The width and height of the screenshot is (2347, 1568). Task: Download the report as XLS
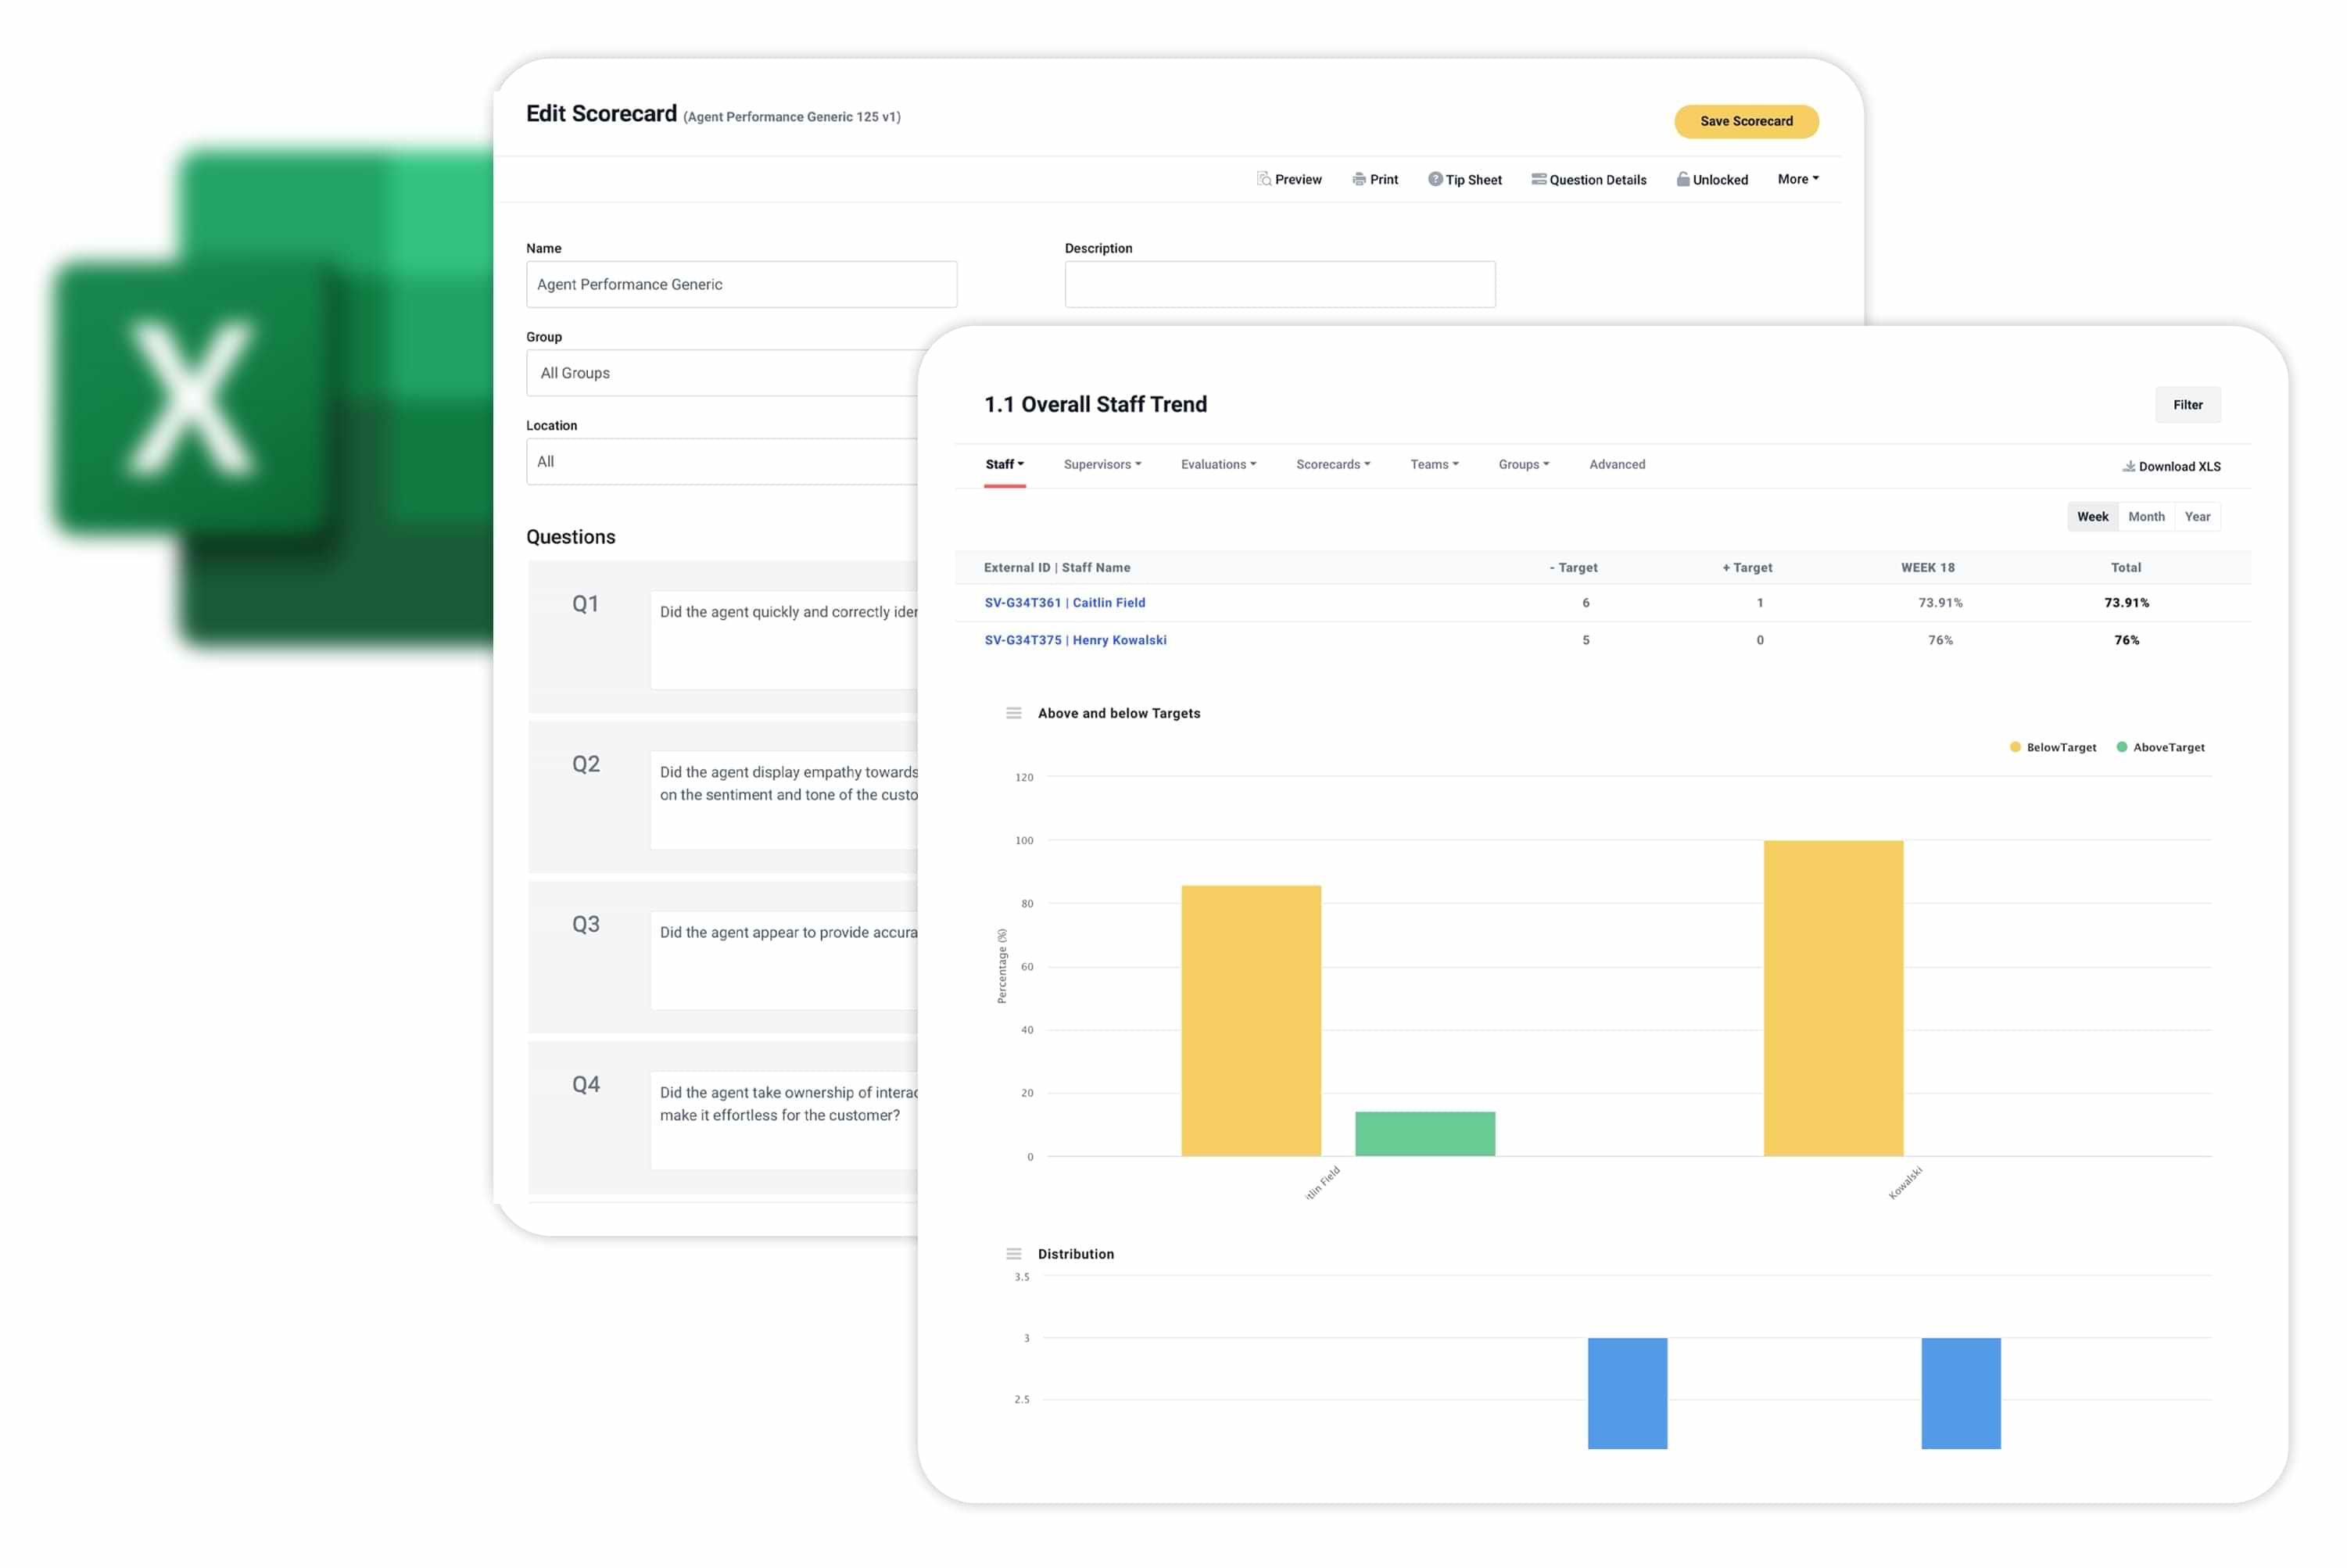[2170, 466]
